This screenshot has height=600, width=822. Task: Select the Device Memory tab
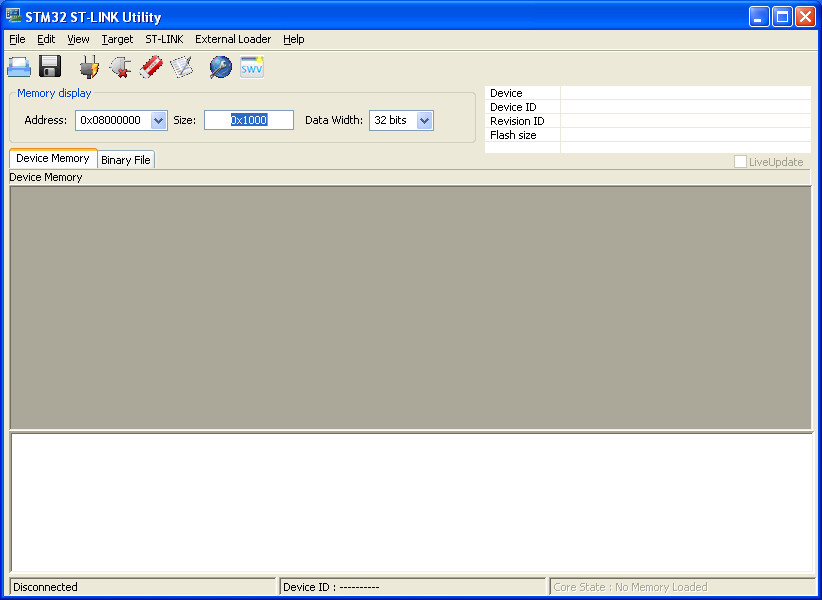coord(53,158)
